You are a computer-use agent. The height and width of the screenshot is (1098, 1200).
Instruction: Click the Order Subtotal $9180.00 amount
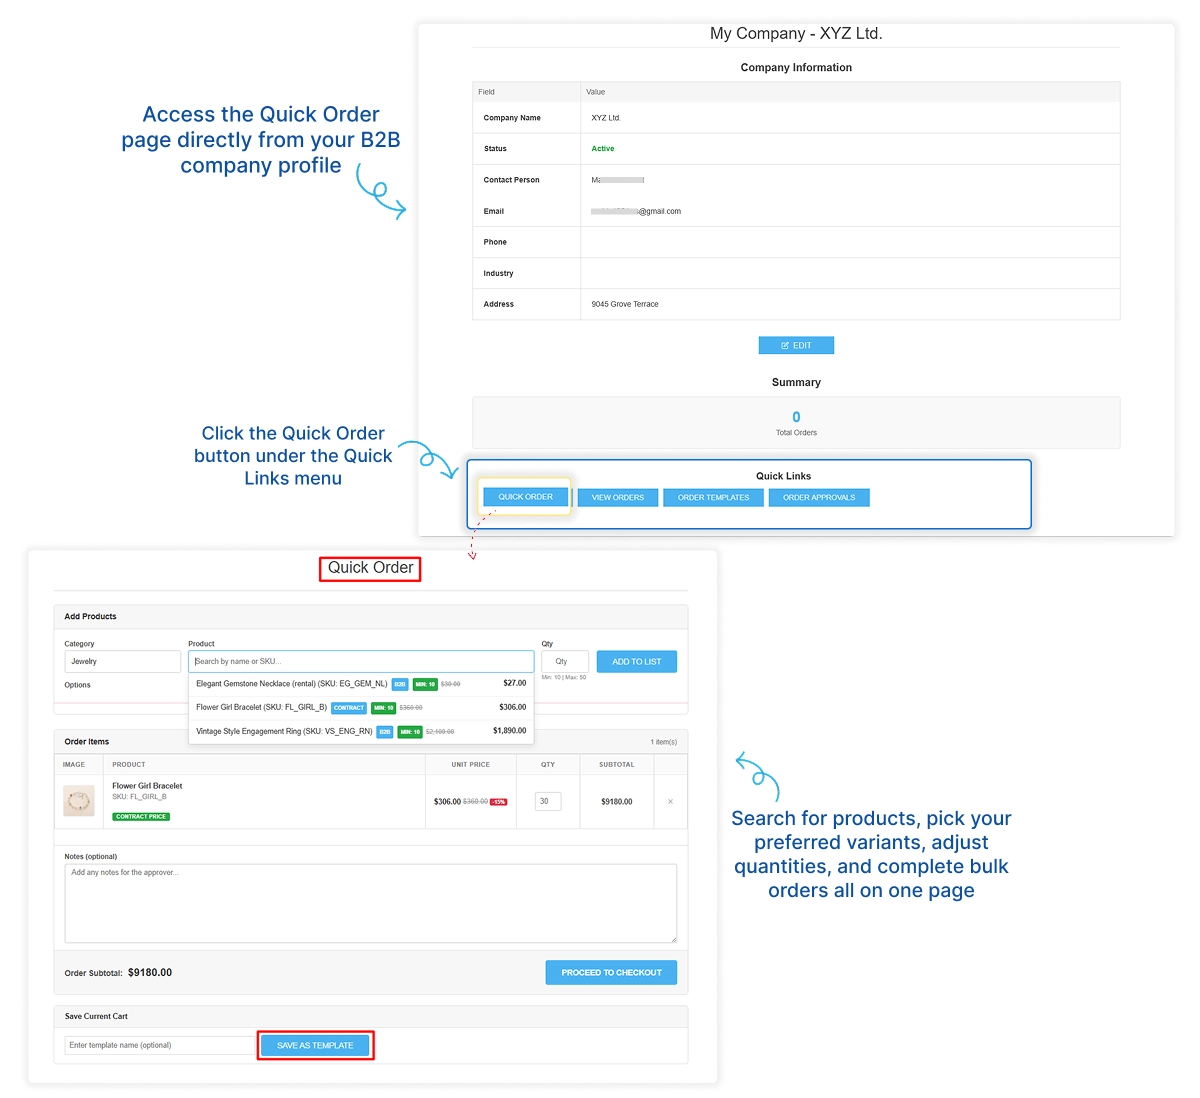tap(150, 972)
